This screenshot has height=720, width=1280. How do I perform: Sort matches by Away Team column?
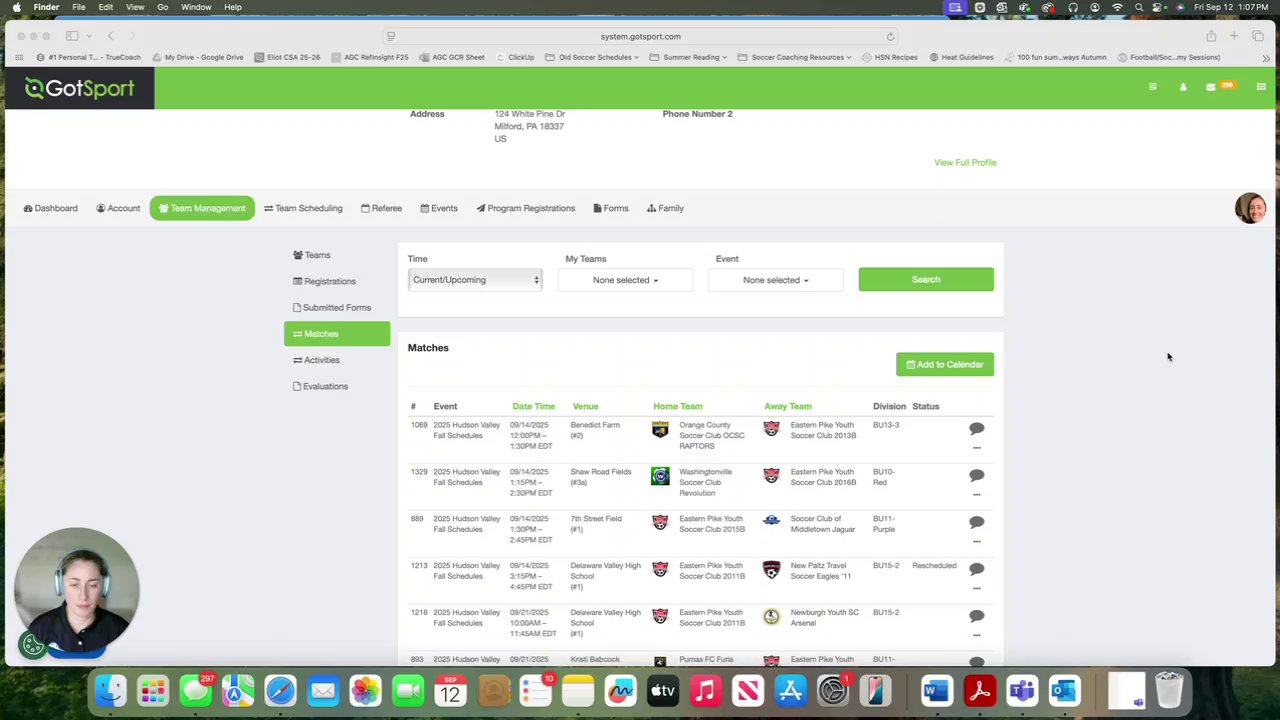click(x=787, y=406)
